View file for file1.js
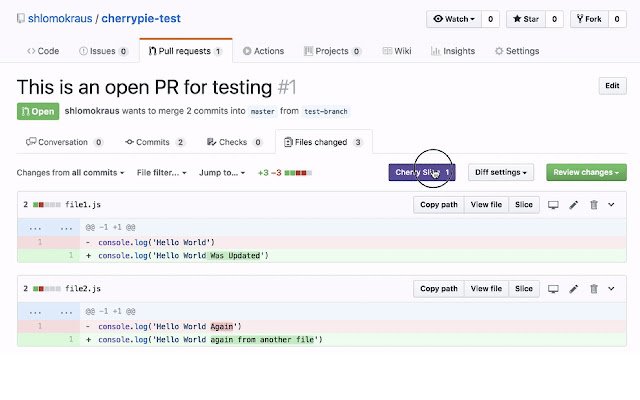 point(486,204)
